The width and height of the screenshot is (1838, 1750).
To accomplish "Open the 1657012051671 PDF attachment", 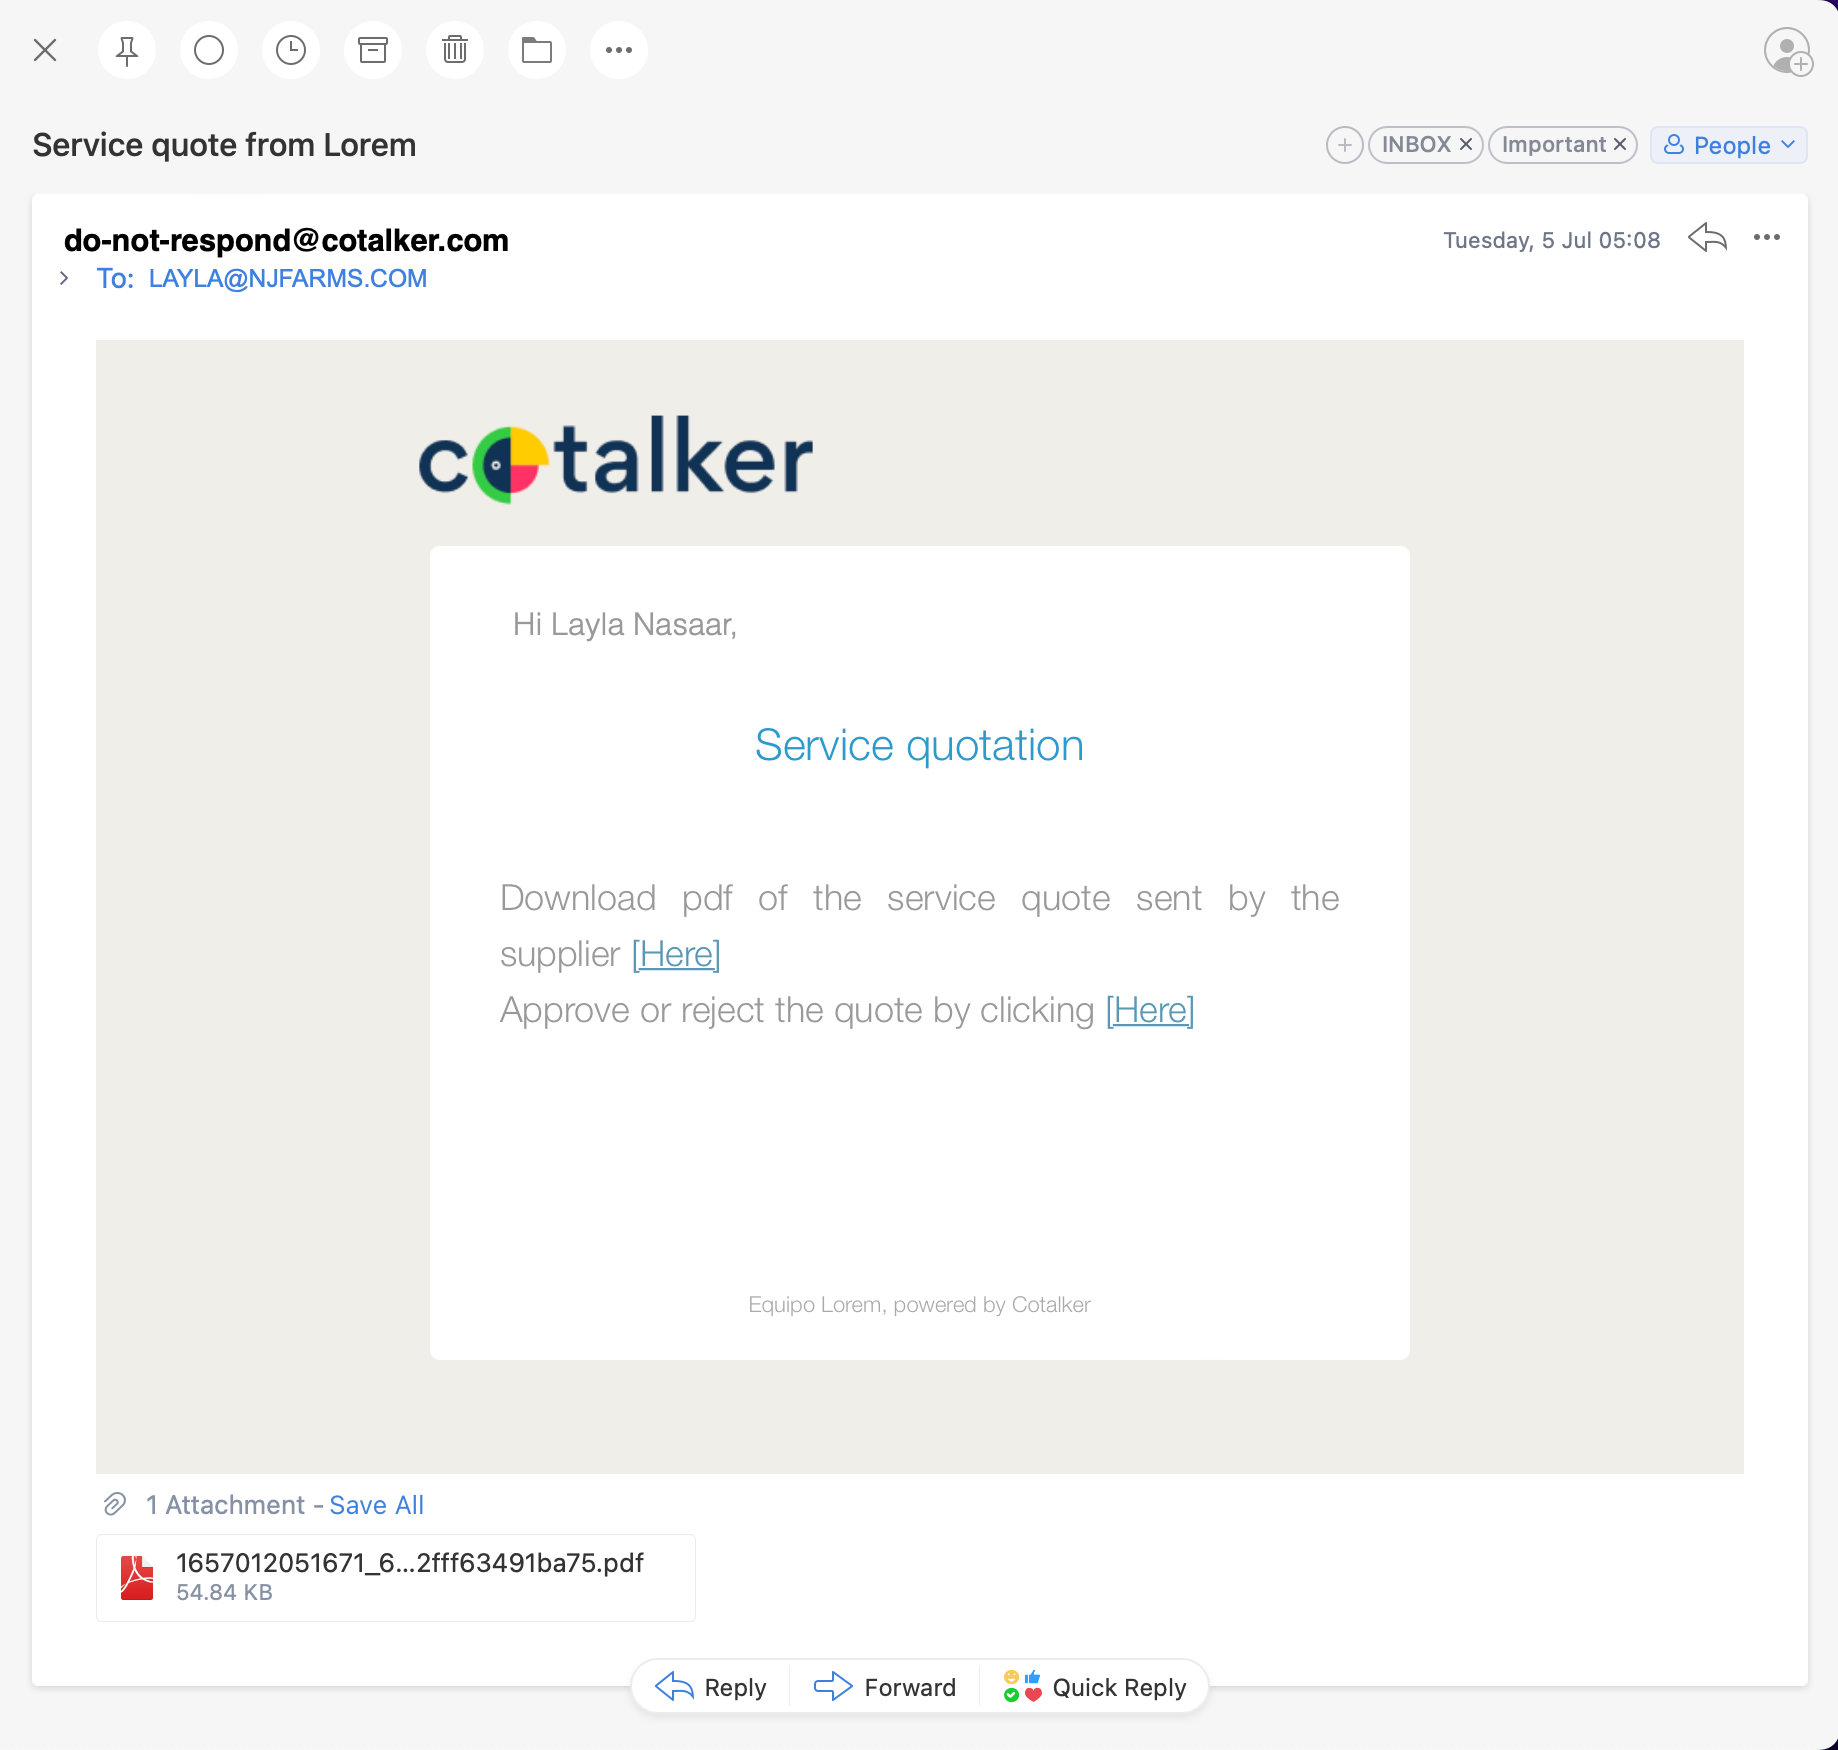I will (396, 1577).
